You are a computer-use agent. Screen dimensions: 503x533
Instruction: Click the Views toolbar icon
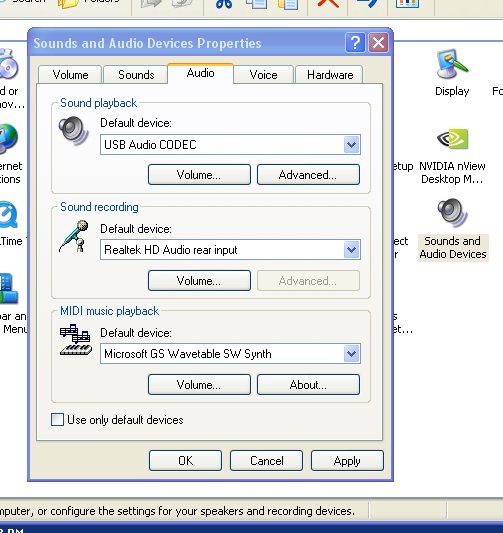click(407, 3)
